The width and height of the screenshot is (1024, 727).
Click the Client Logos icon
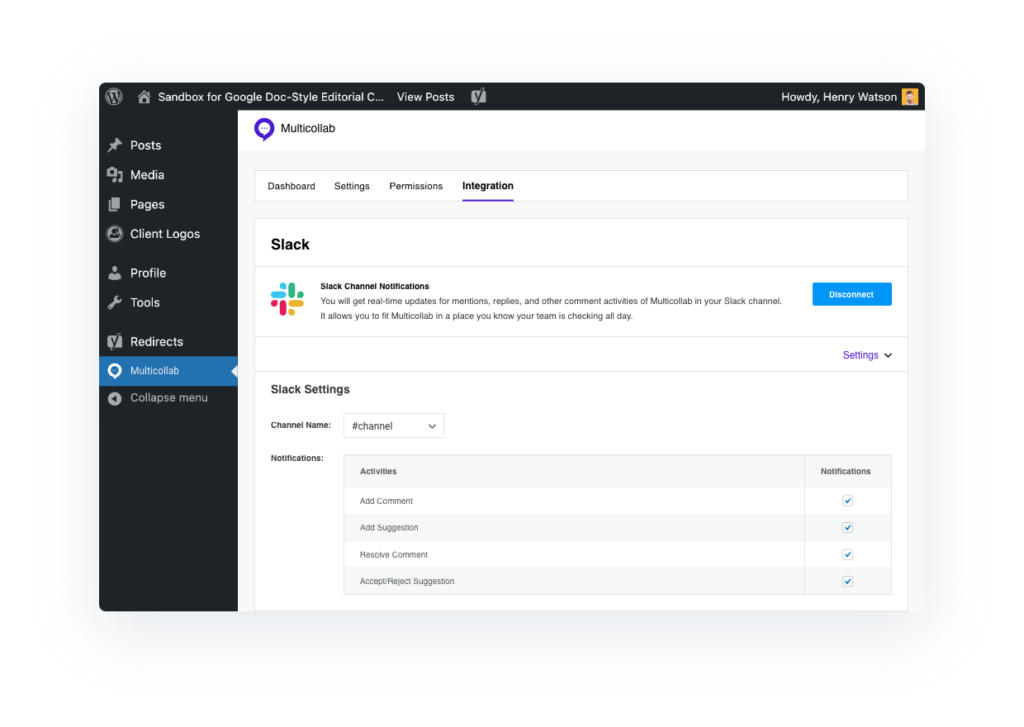(115, 234)
